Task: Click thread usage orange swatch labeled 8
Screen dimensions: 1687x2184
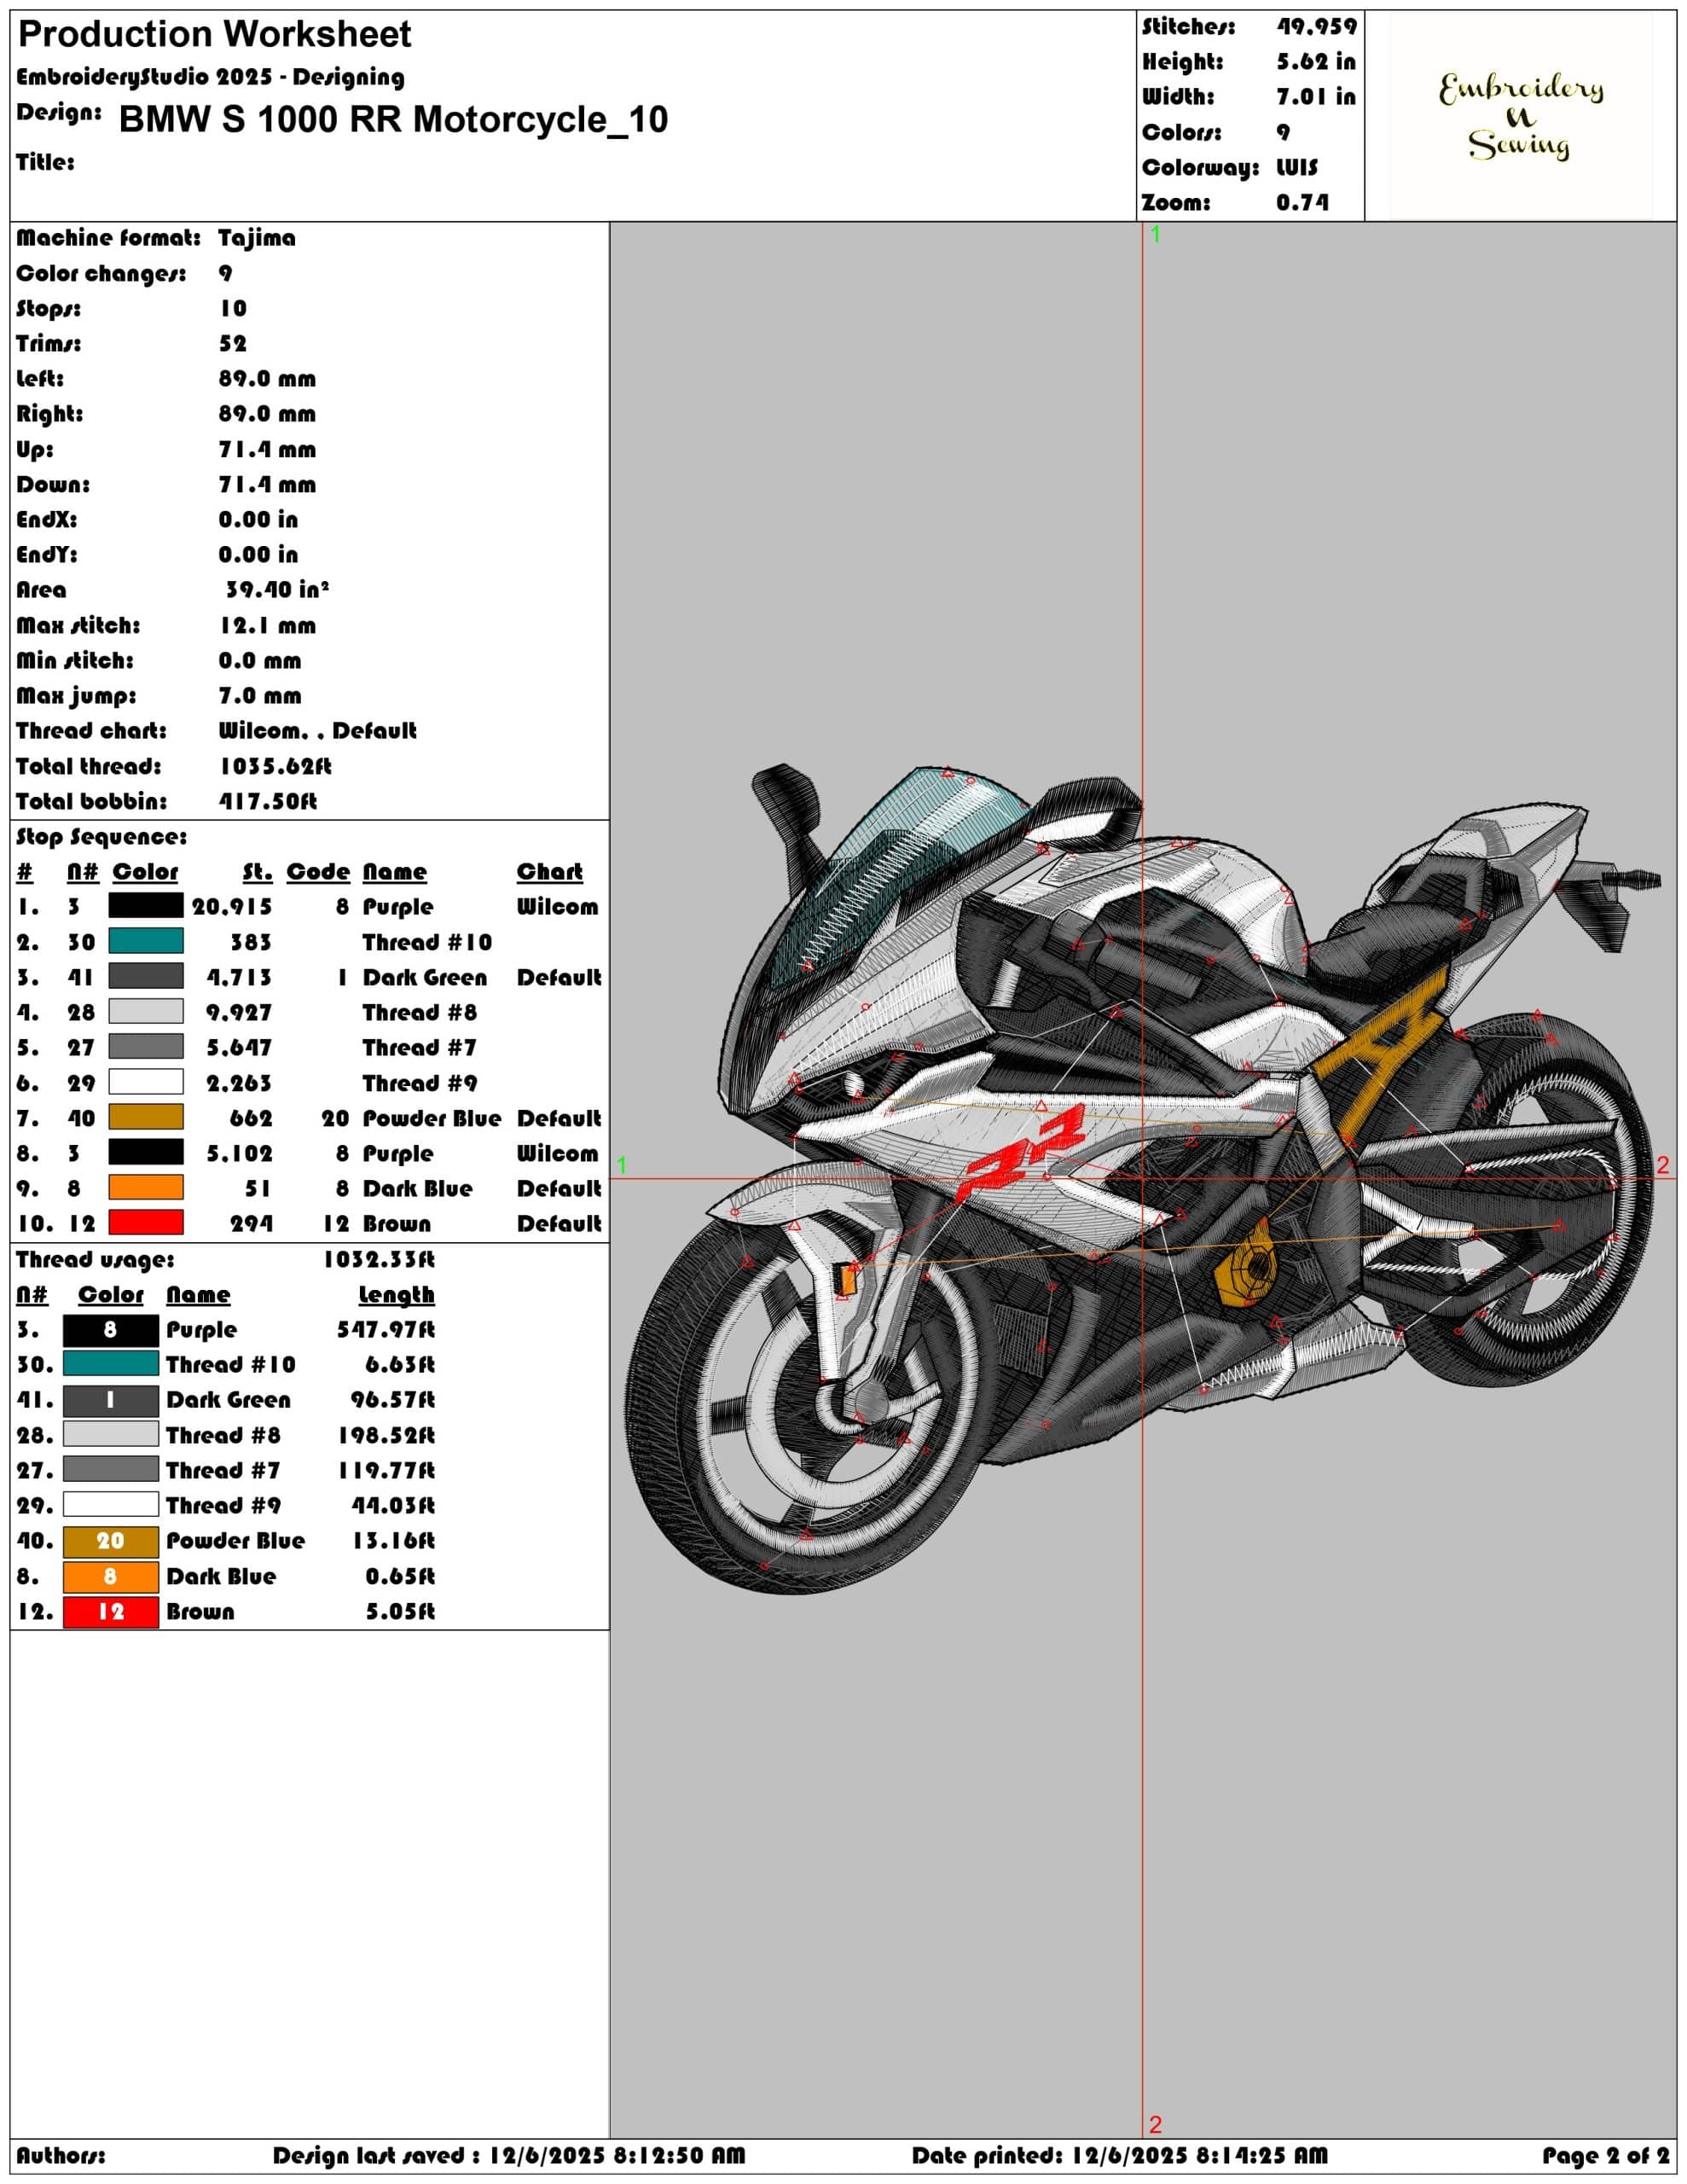Action: pyautogui.click(x=111, y=1576)
